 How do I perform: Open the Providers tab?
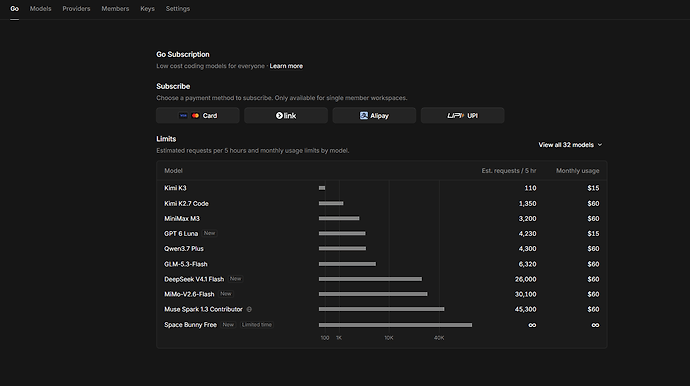[76, 9]
